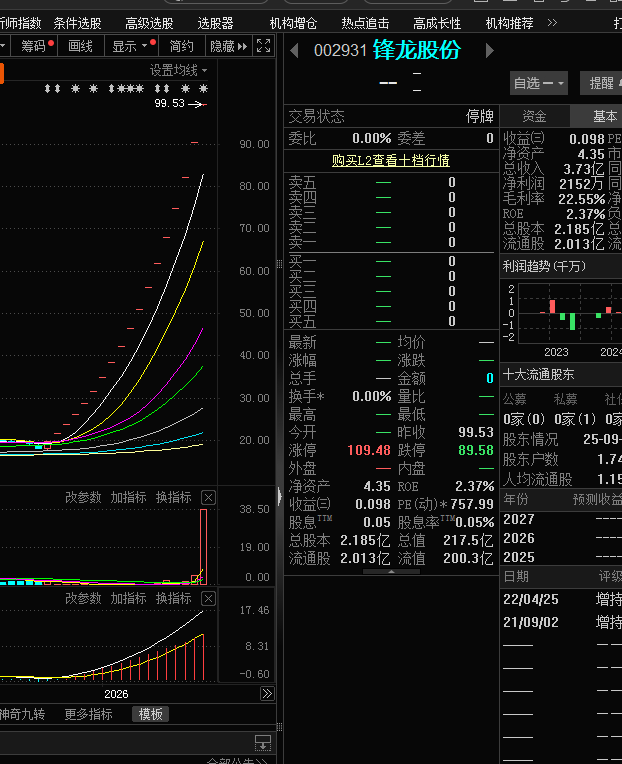Switch to 简约 view mode
Screen dimensions: 622x764
pyautogui.click(x=182, y=46)
